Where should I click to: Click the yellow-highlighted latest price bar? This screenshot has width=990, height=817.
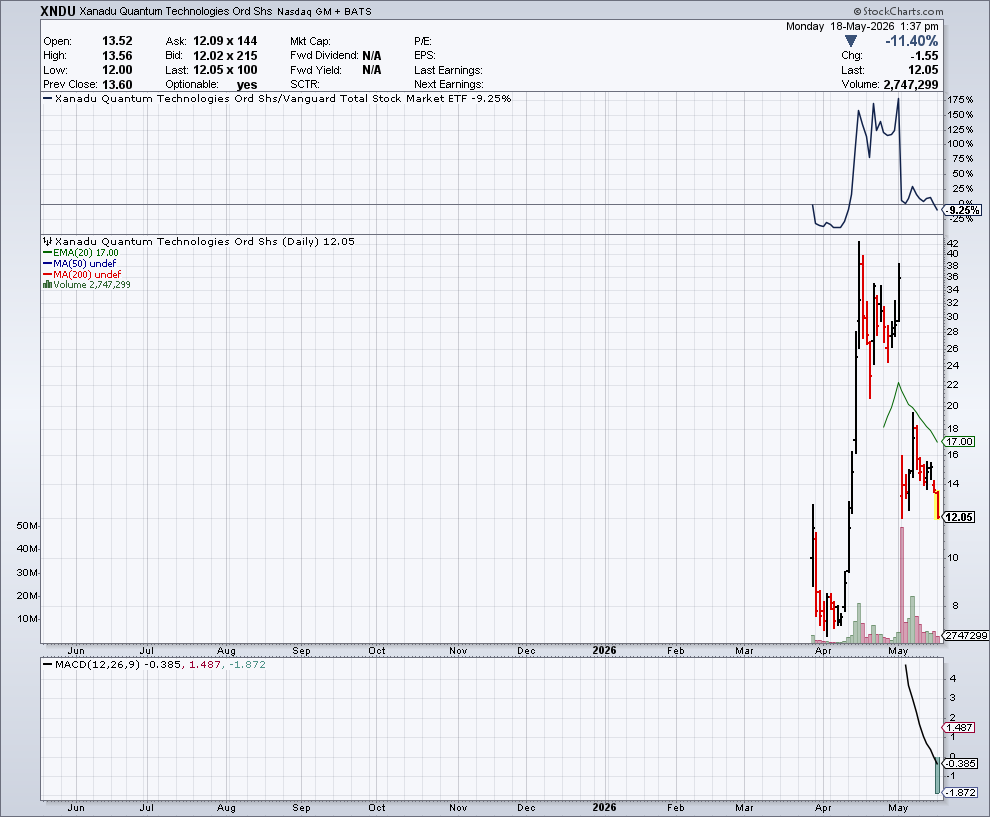[937, 504]
